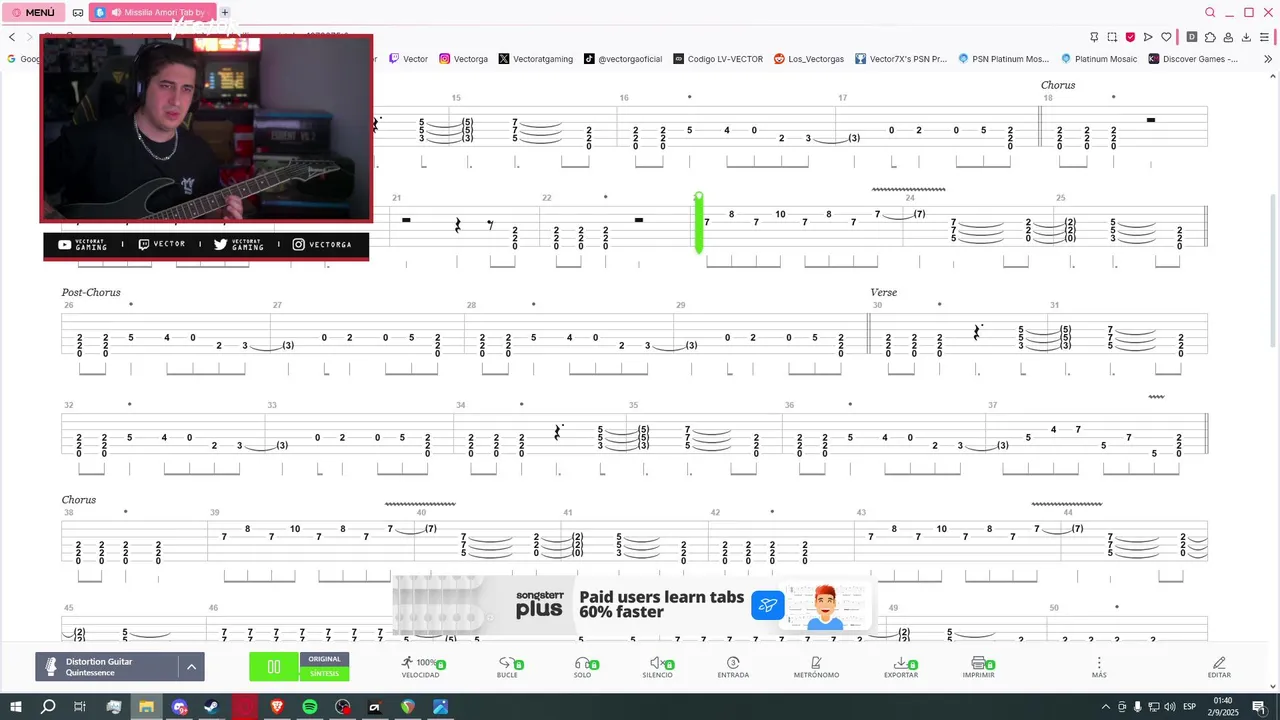Viewport: 1280px width, 720px height.
Task: Toggle Solo mode for the track
Action: [582, 667]
